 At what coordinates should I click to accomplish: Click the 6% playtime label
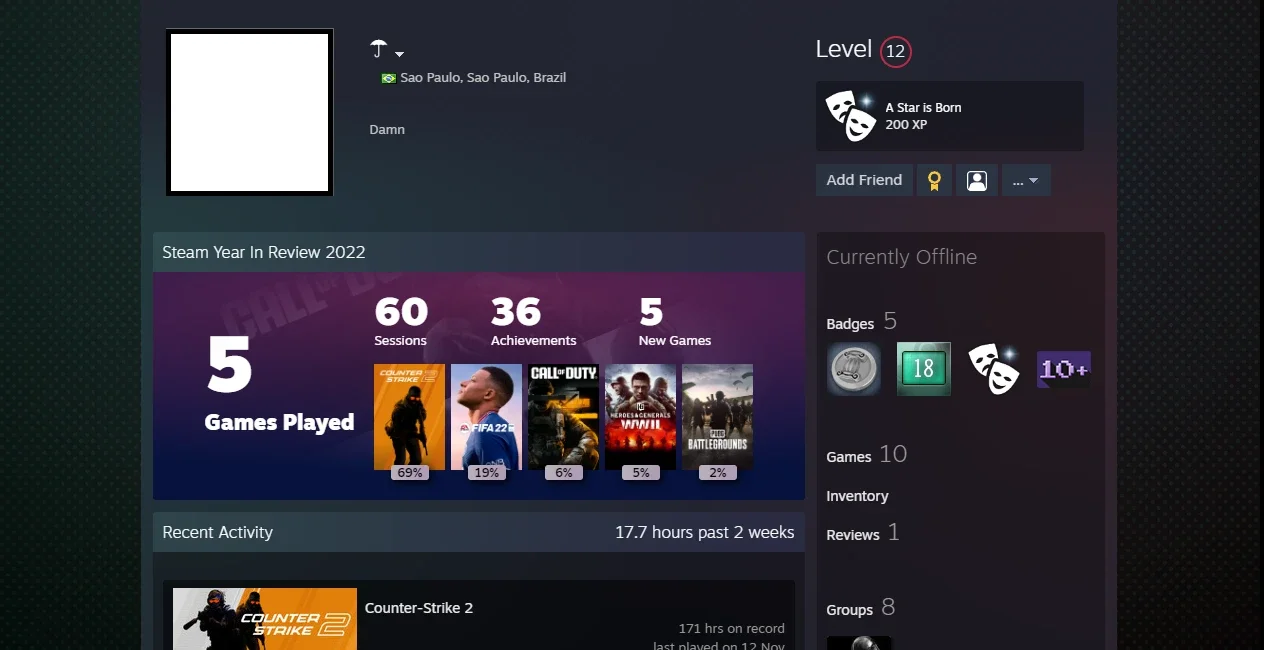tap(564, 473)
